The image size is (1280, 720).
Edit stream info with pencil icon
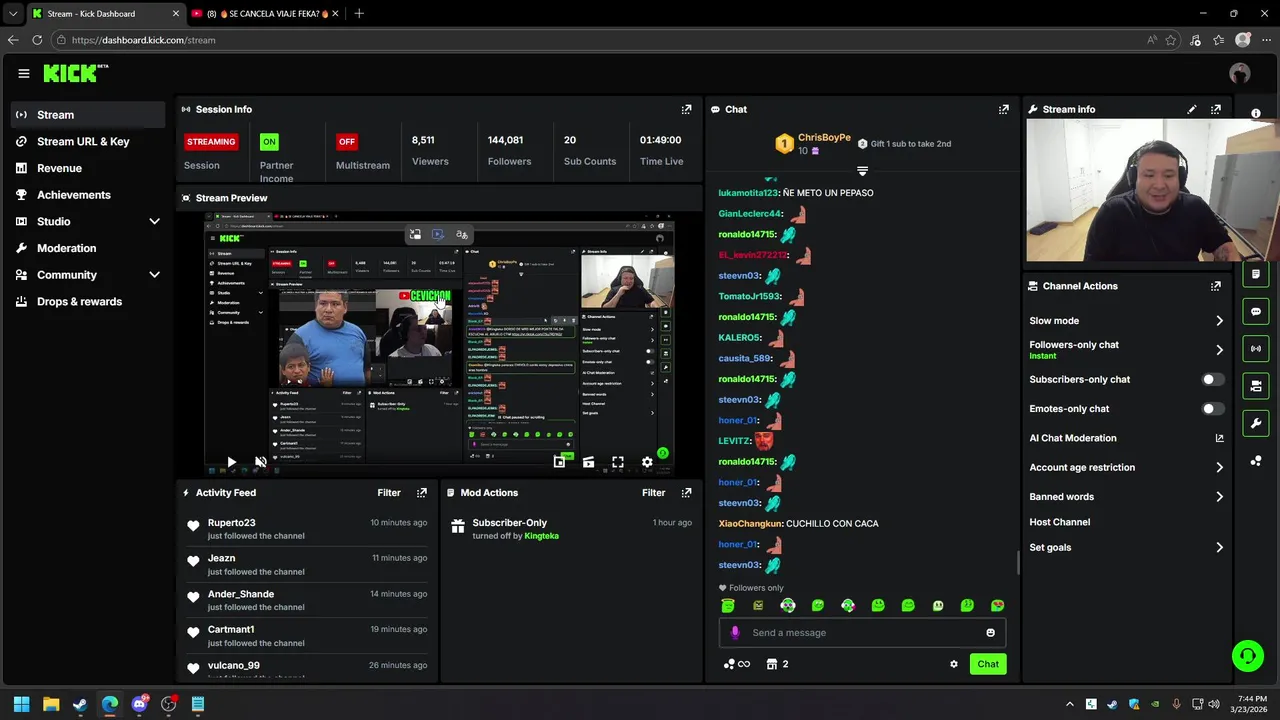1191,109
